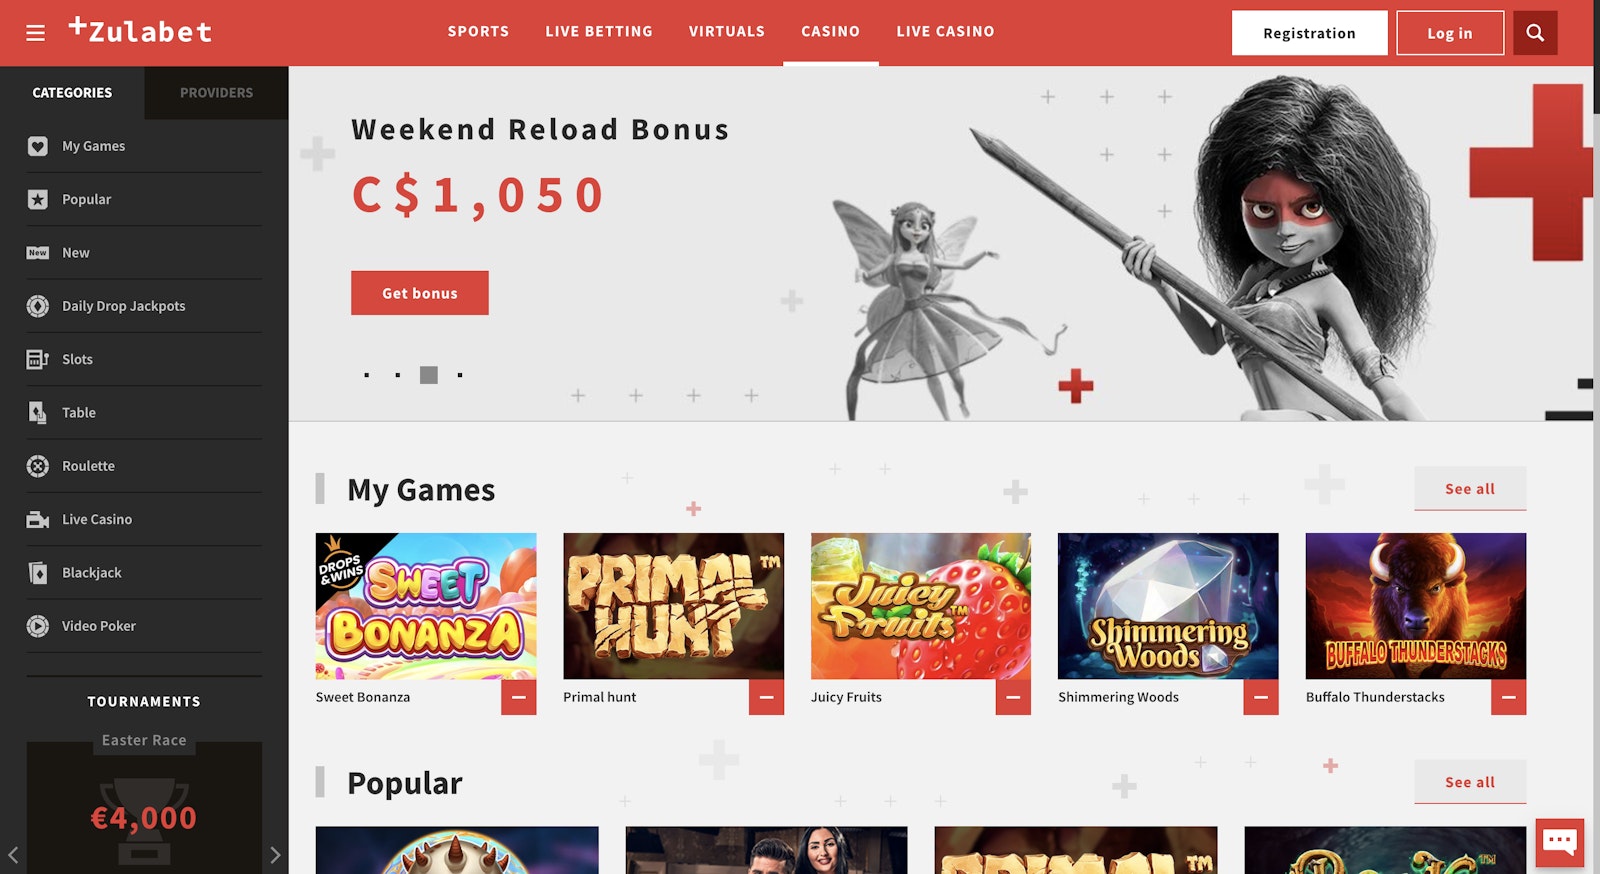This screenshot has width=1600, height=874.
Task: Open the hamburger menu icon
Action: 36,33
